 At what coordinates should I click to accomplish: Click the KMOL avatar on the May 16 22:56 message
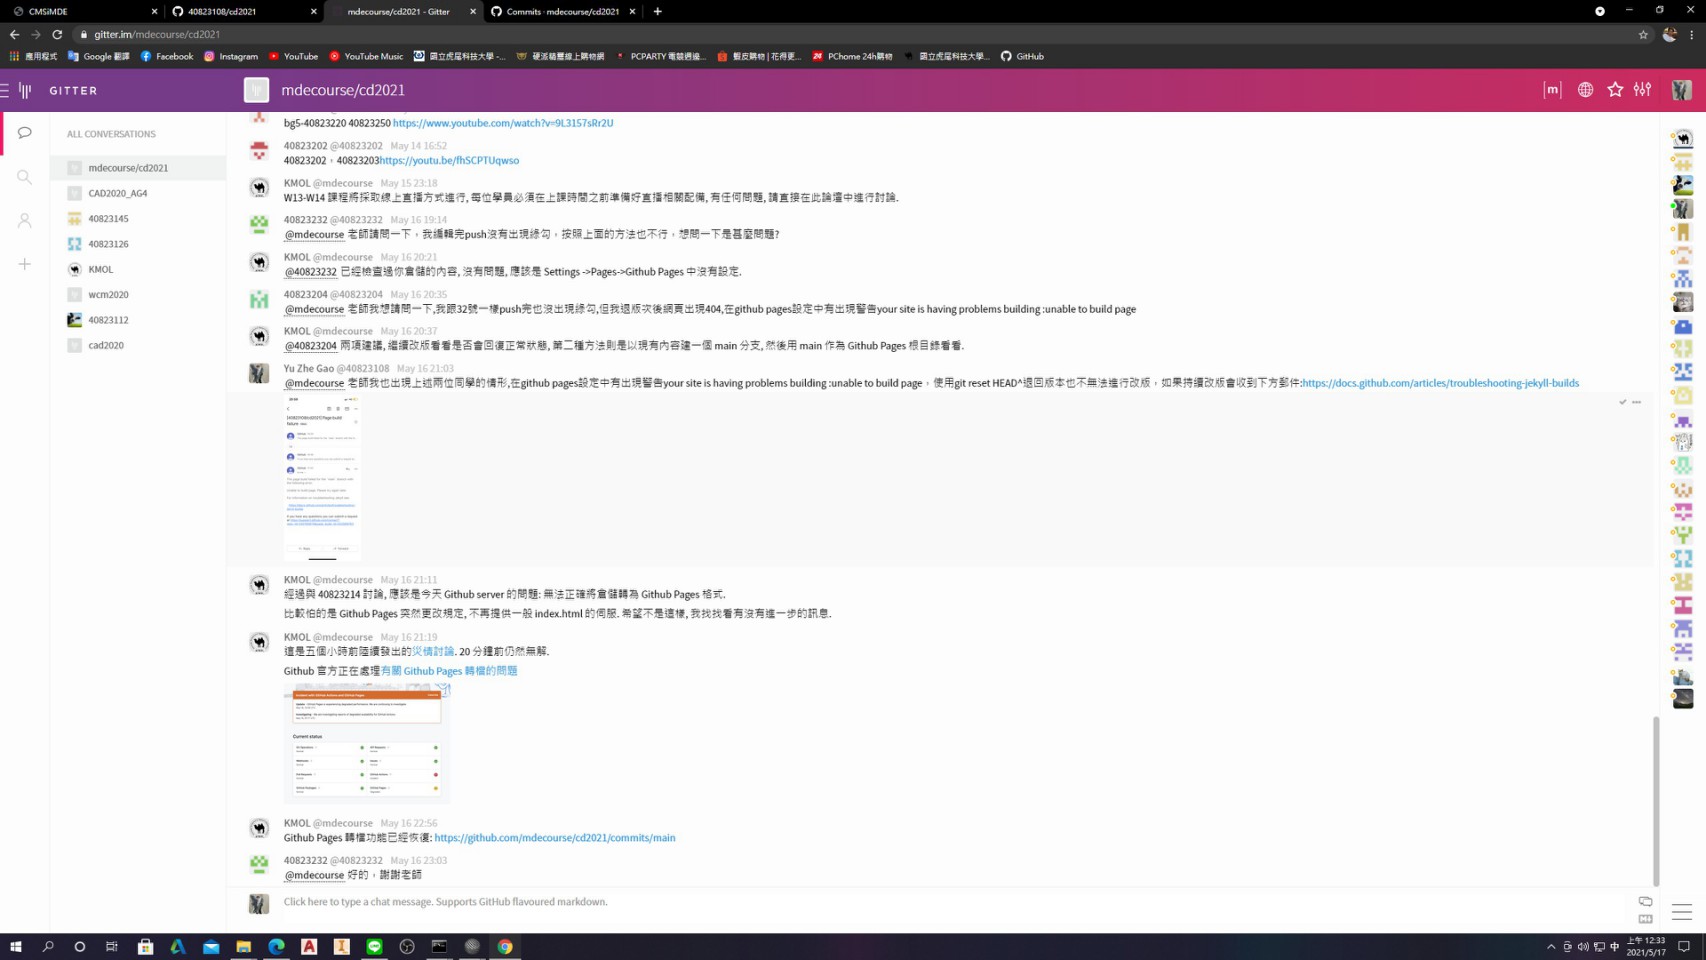259,828
